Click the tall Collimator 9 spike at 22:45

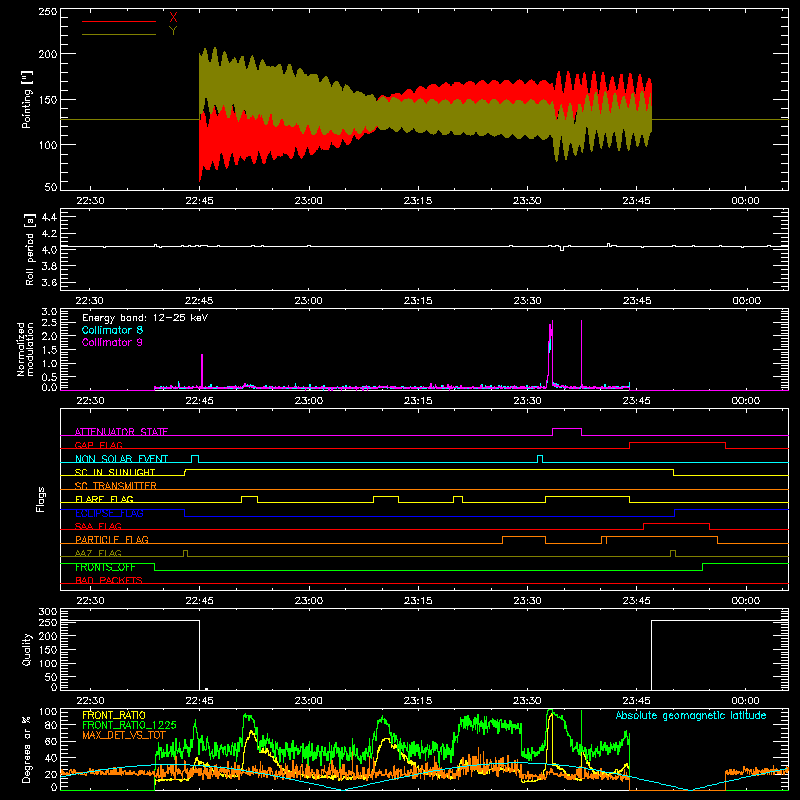[202, 371]
